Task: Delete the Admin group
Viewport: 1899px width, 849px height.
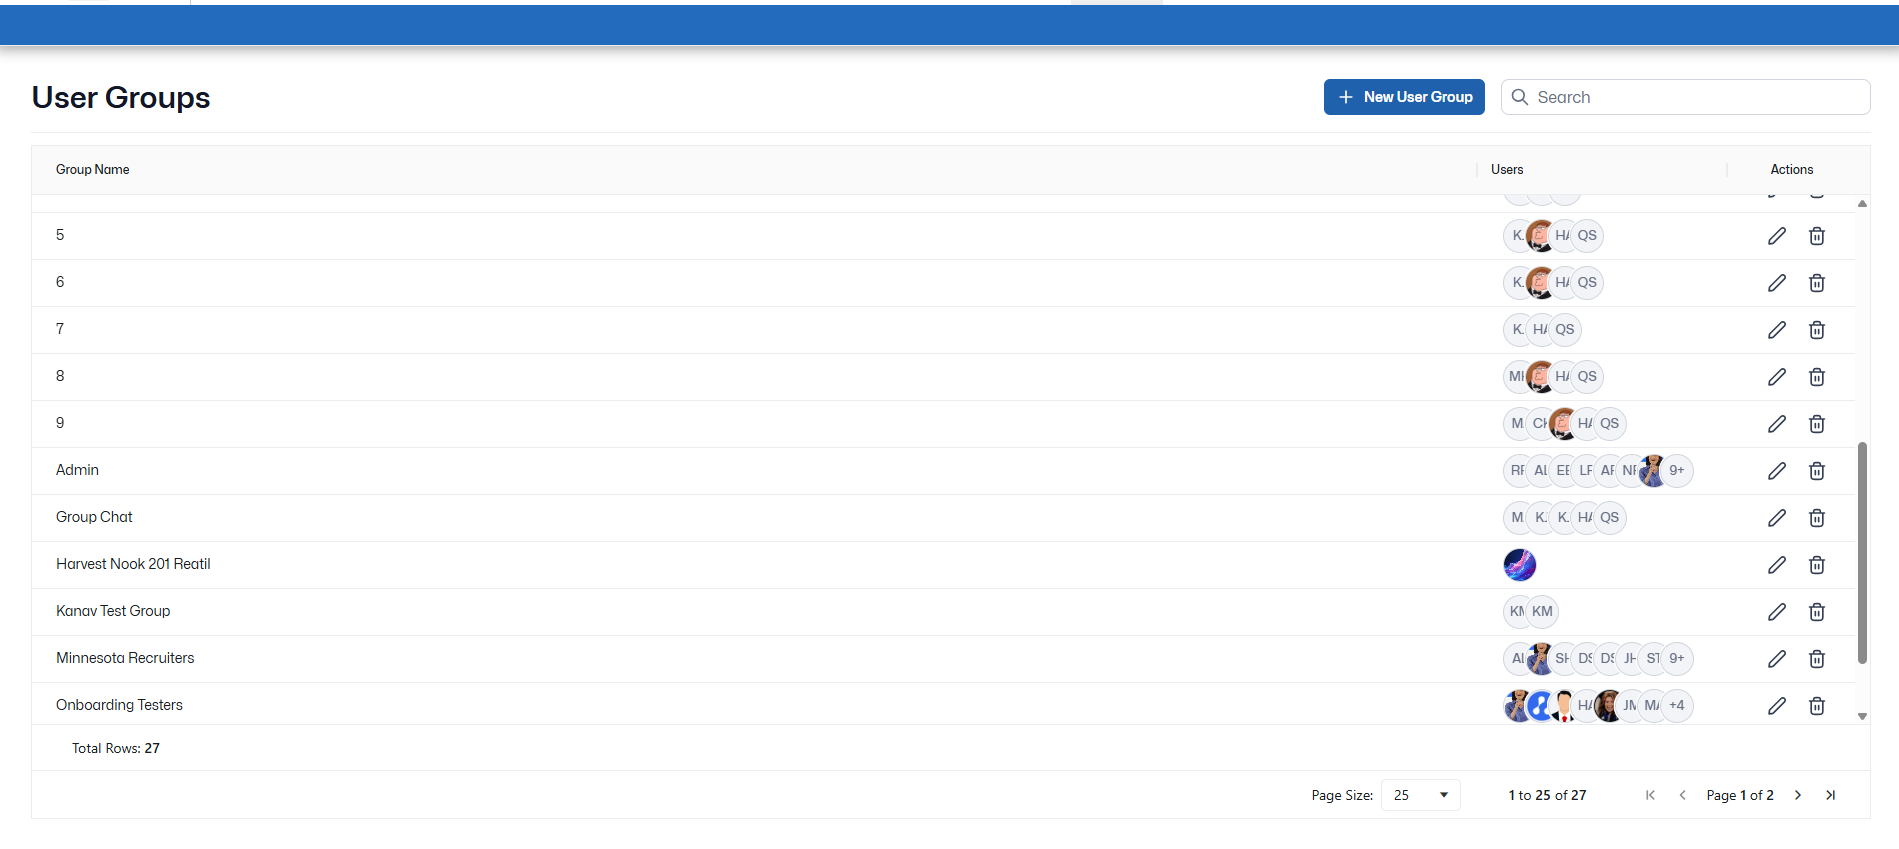Action: pyautogui.click(x=1817, y=471)
